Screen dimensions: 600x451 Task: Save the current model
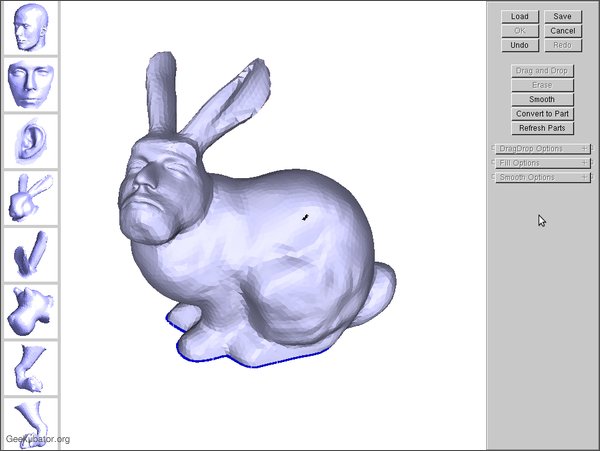click(x=562, y=16)
